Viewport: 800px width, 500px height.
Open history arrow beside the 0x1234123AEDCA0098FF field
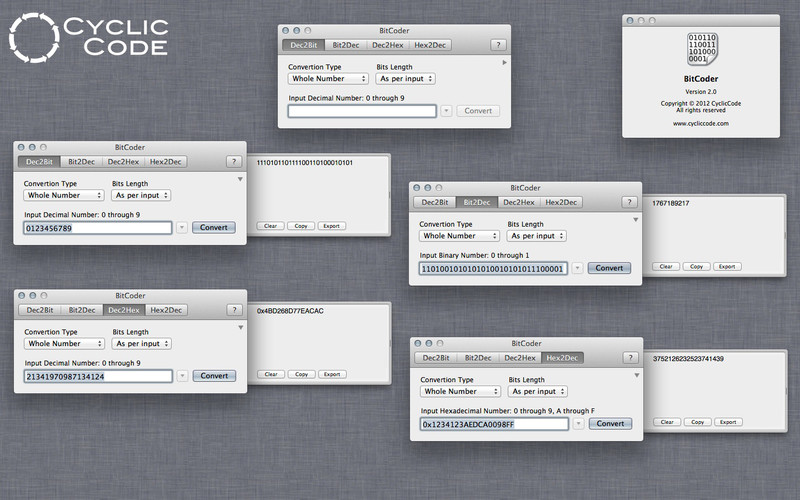(x=578, y=424)
